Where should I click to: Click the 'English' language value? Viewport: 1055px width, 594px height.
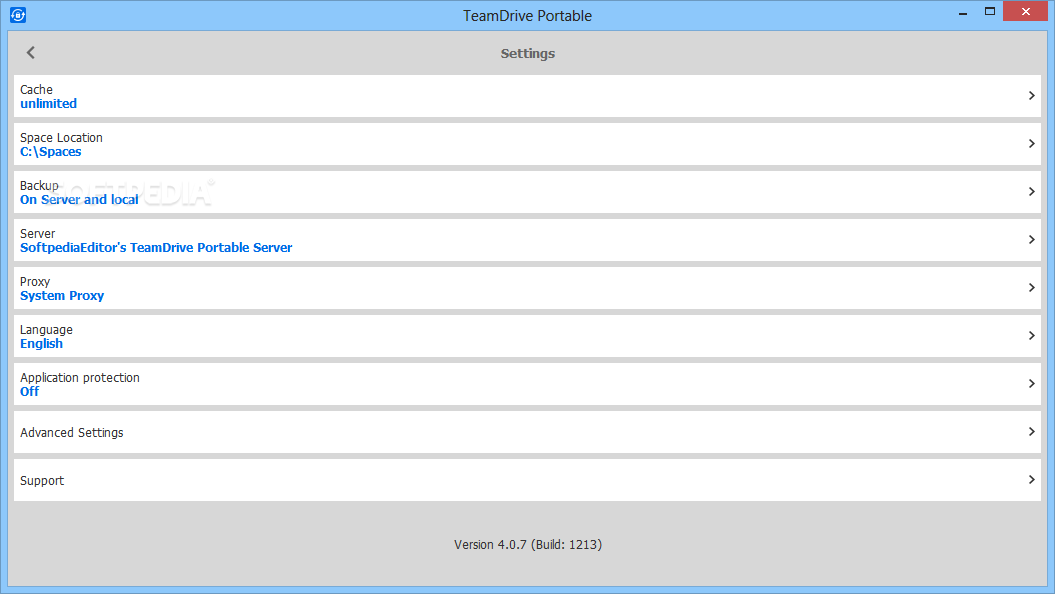click(x=41, y=344)
